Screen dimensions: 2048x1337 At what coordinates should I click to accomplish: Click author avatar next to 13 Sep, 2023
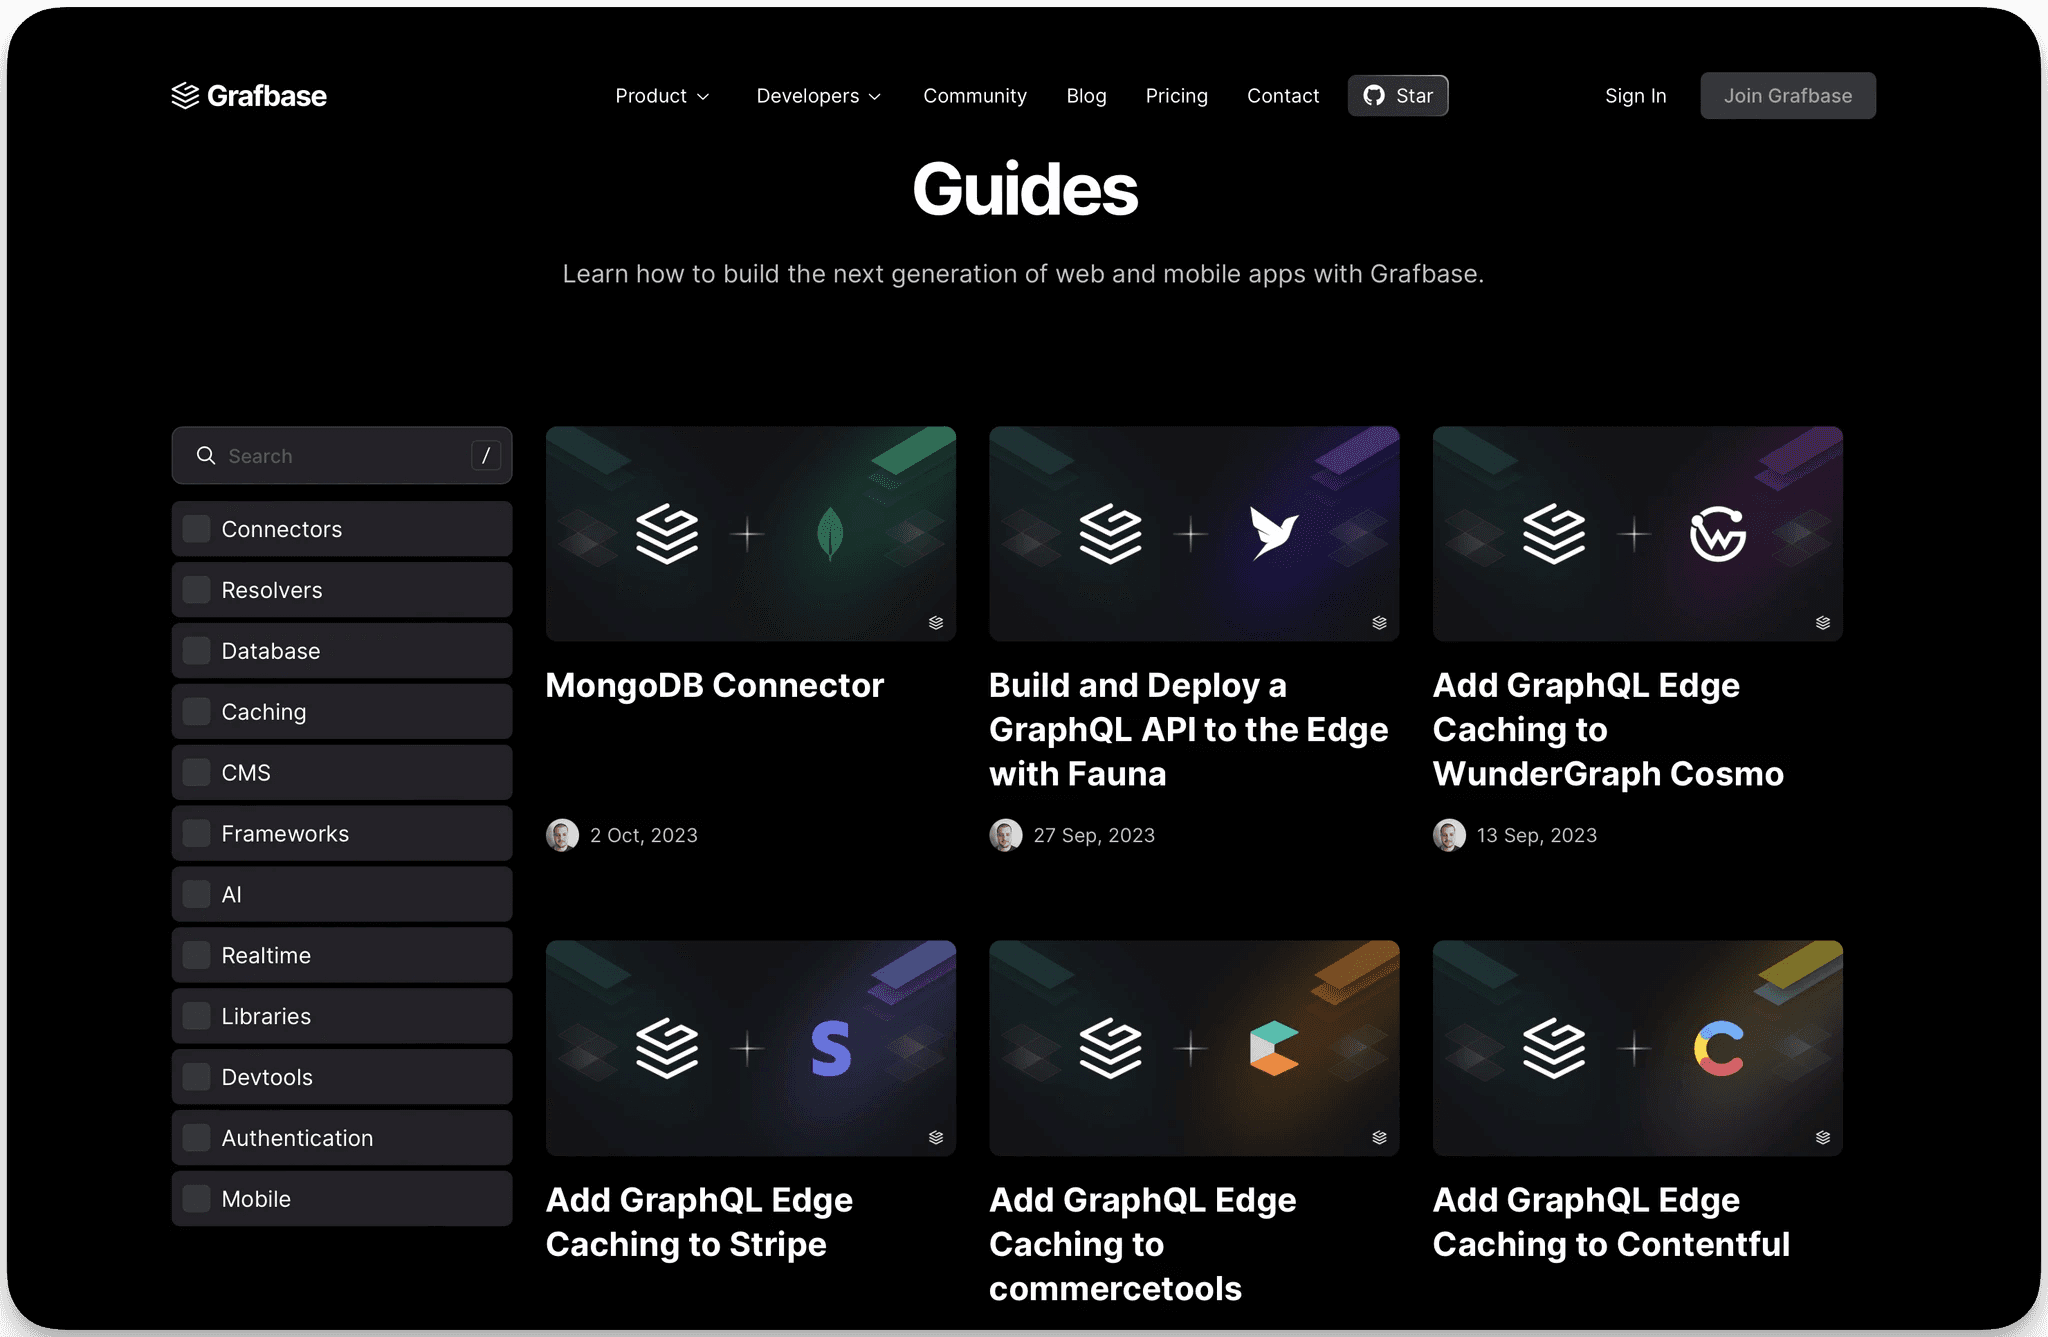point(1449,835)
